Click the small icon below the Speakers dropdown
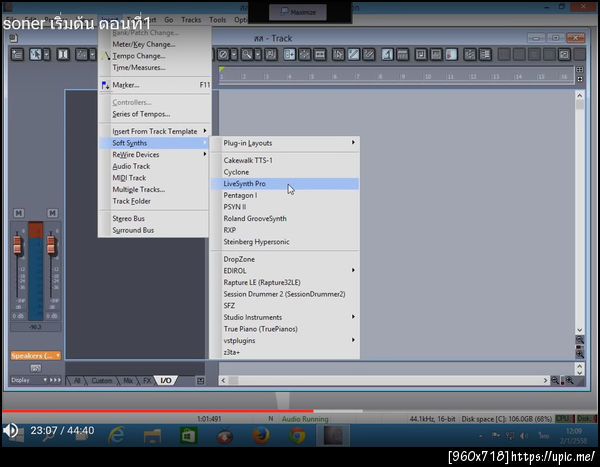 coord(36,368)
